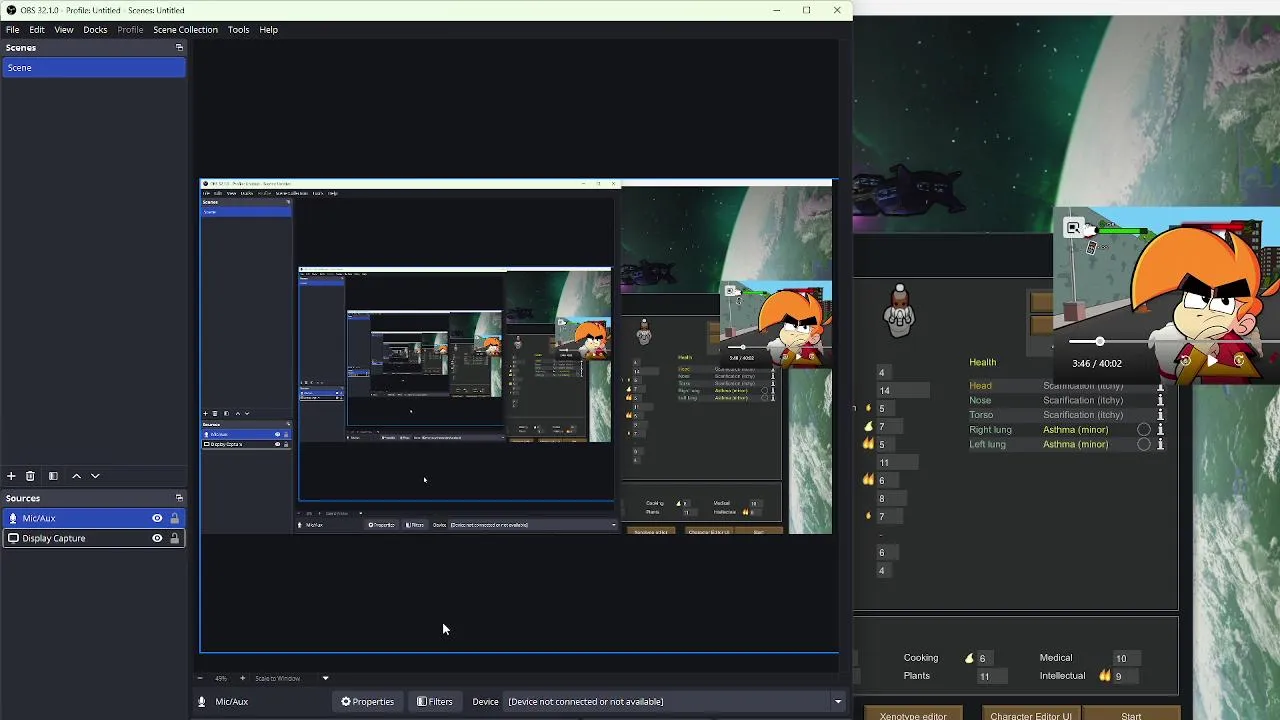Click the Health heading in game window

(x=982, y=362)
